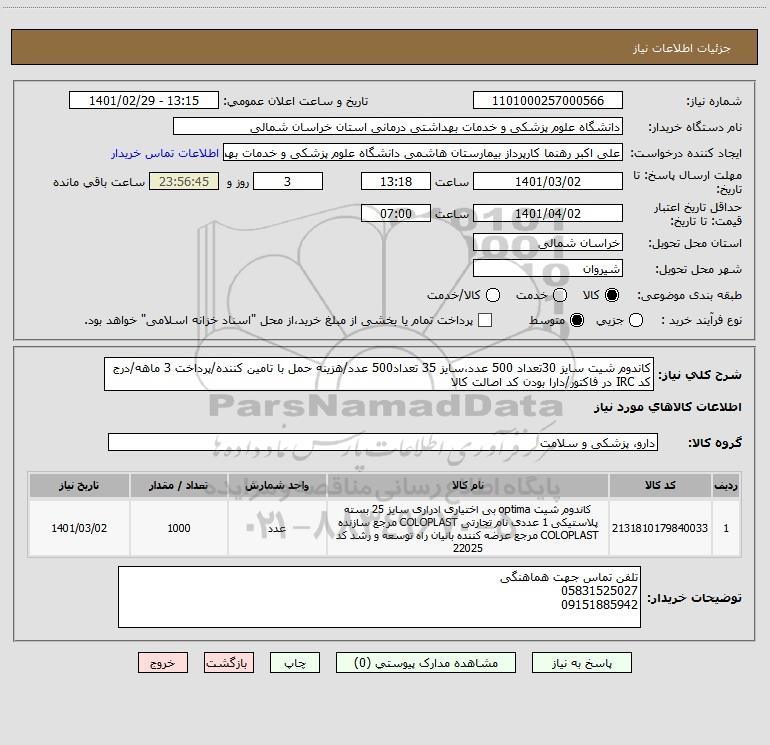Click the countdown timer 23:56:45

(184, 181)
